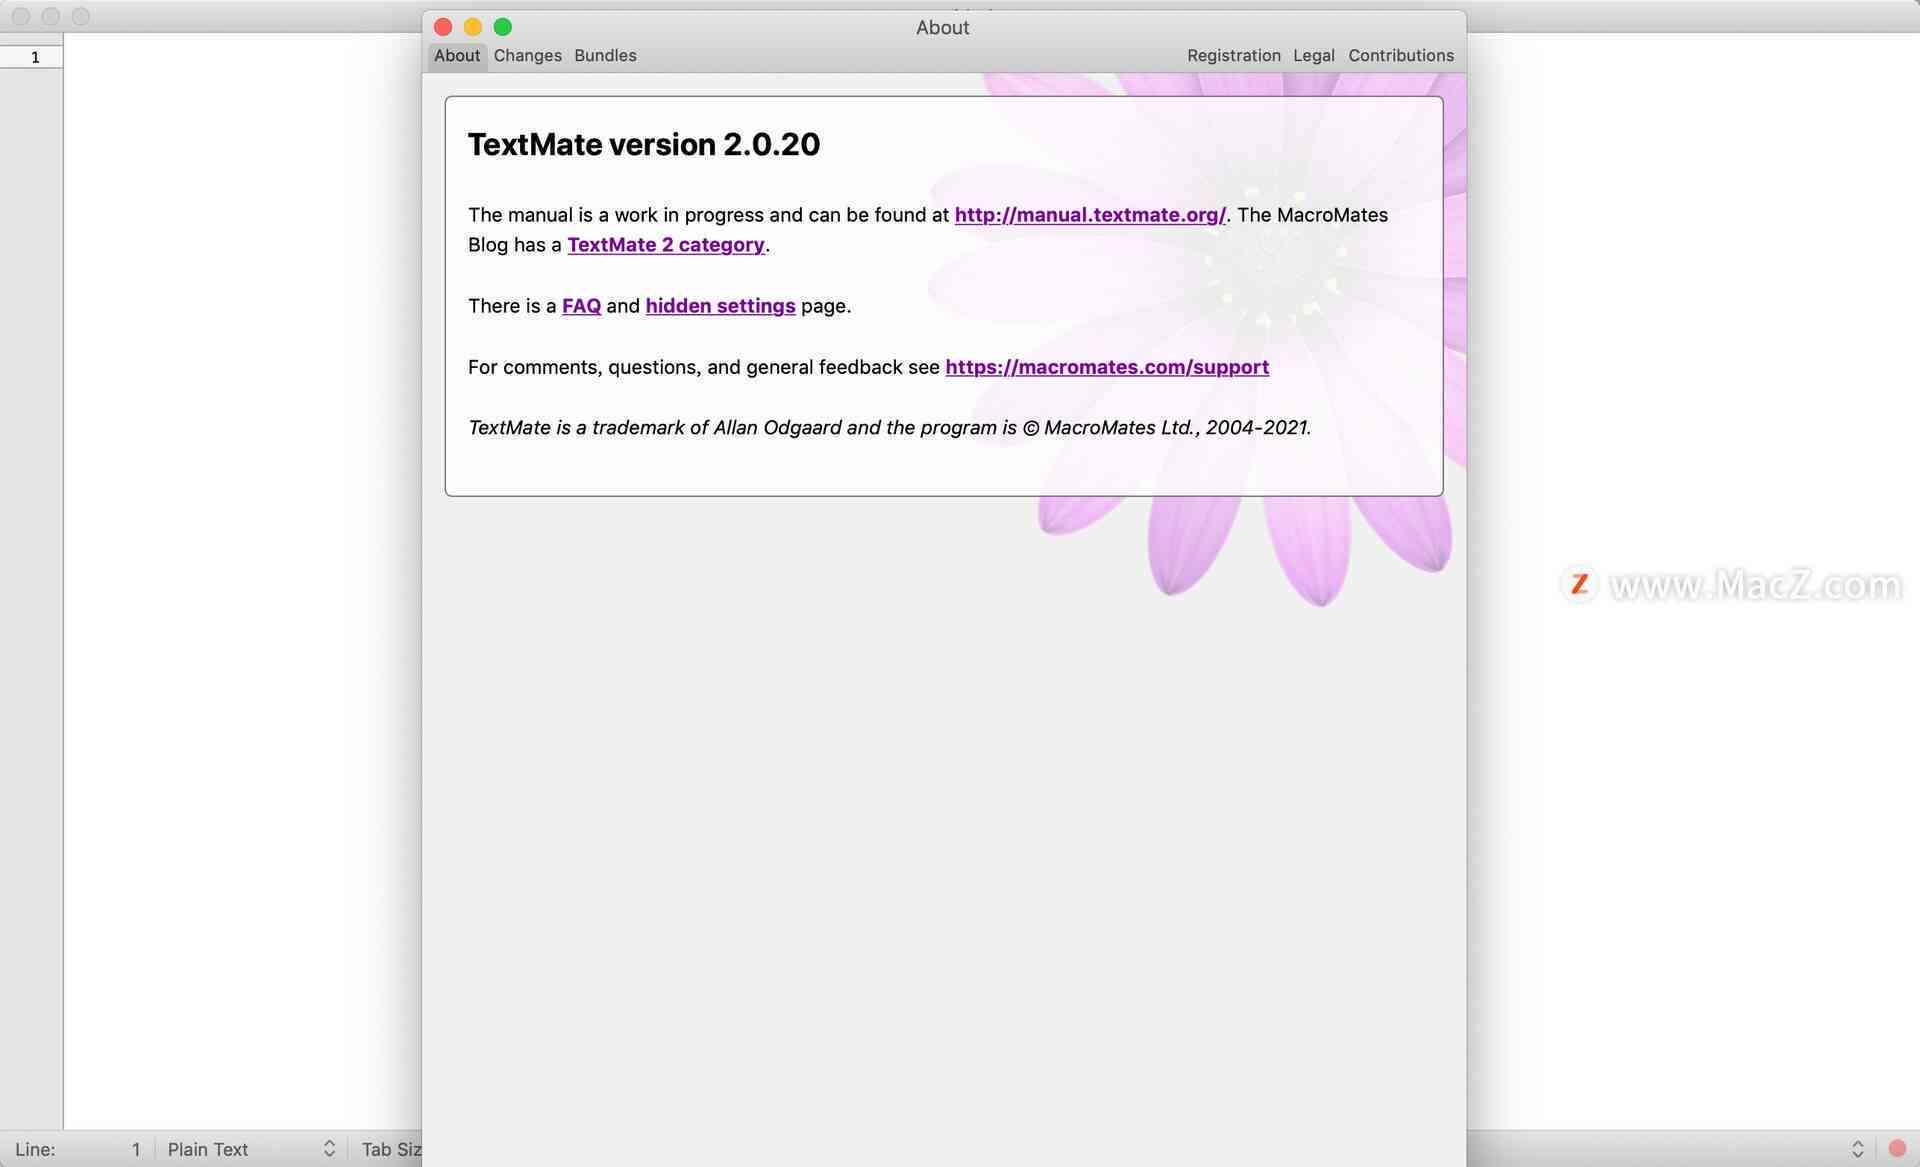Minimize the About window
Screen dimensions: 1920x1167
point(473,27)
